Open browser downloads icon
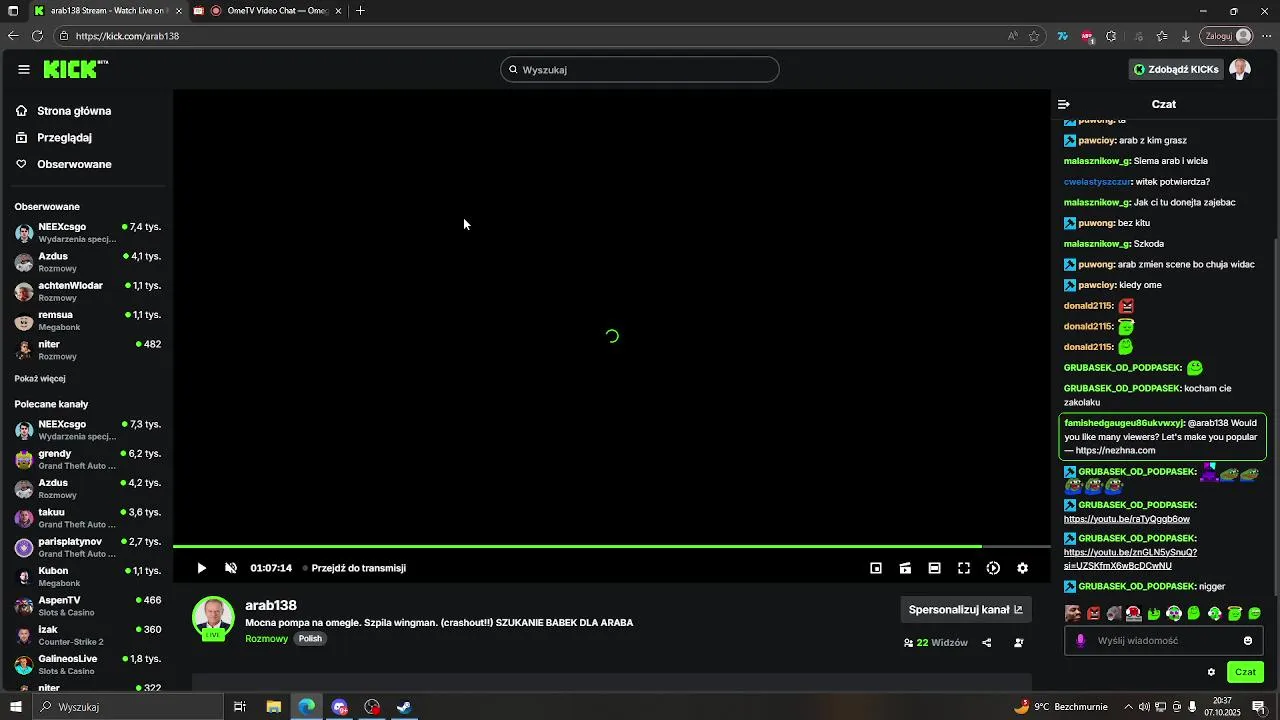The width and height of the screenshot is (1280, 720). [1186, 36]
